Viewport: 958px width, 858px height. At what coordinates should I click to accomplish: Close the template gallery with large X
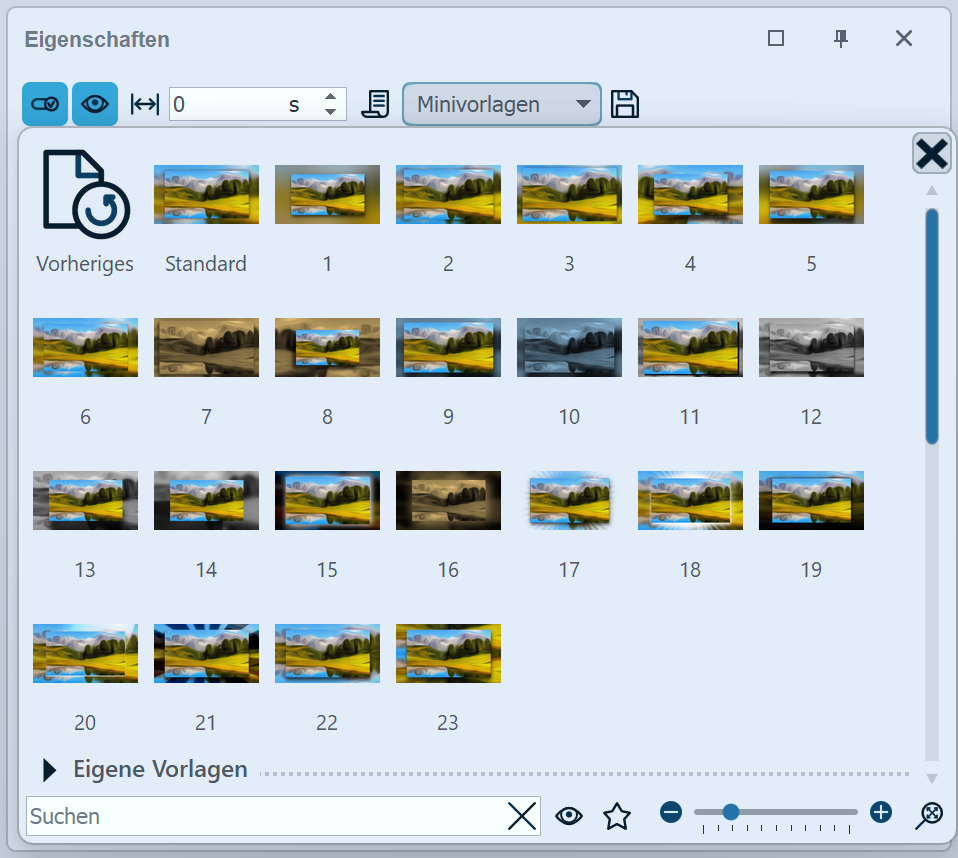click(931, 154)
